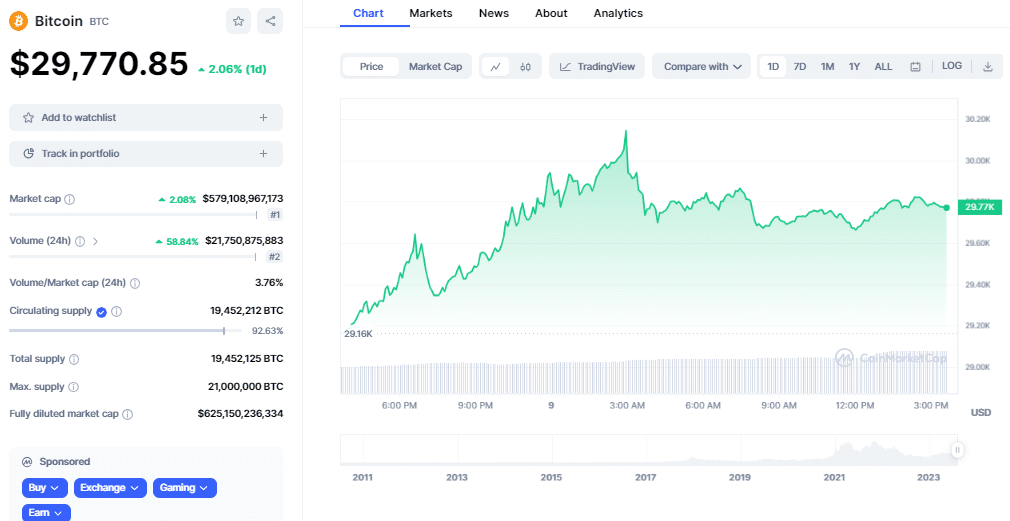Click the Max. supply info icon

[73, 387]
